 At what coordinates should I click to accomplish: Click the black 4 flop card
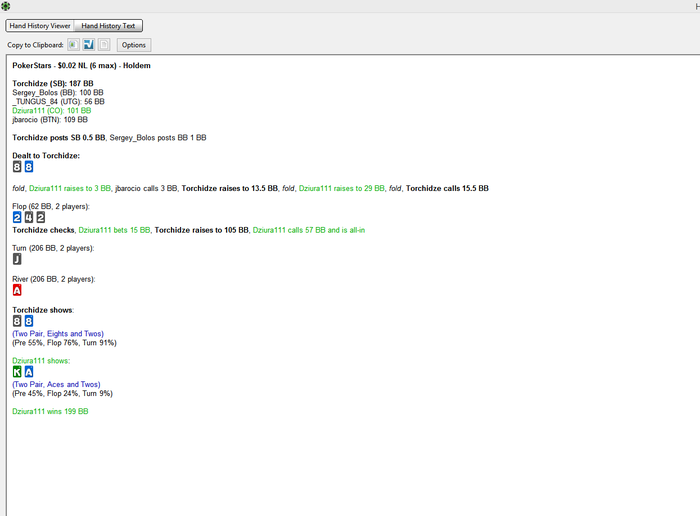pyautogui.click(x=29, y=217)
